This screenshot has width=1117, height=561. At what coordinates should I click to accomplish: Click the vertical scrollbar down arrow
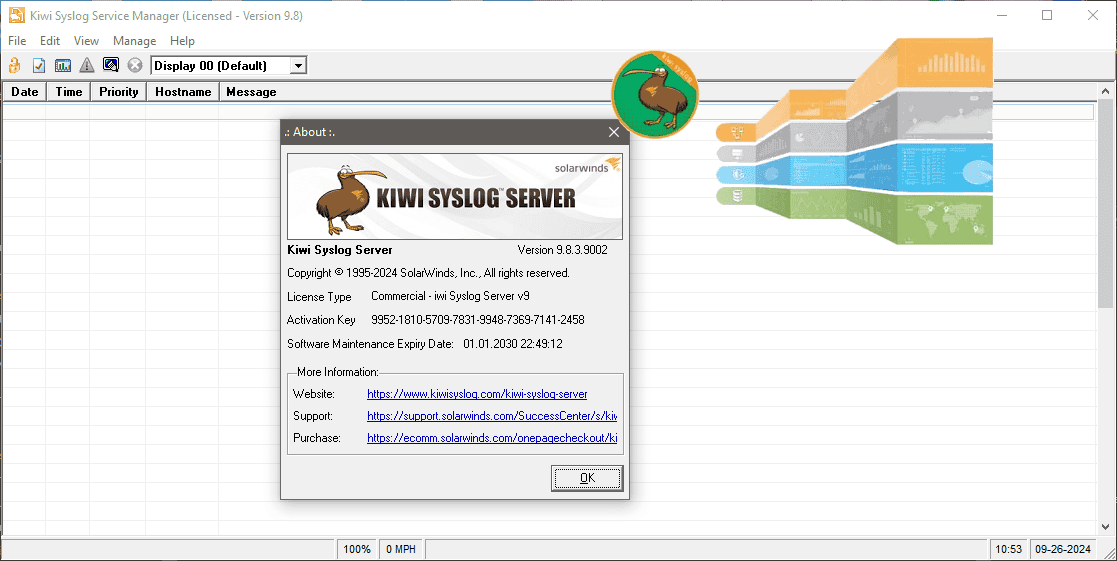pyautogui.click(x=1107, y=526)
